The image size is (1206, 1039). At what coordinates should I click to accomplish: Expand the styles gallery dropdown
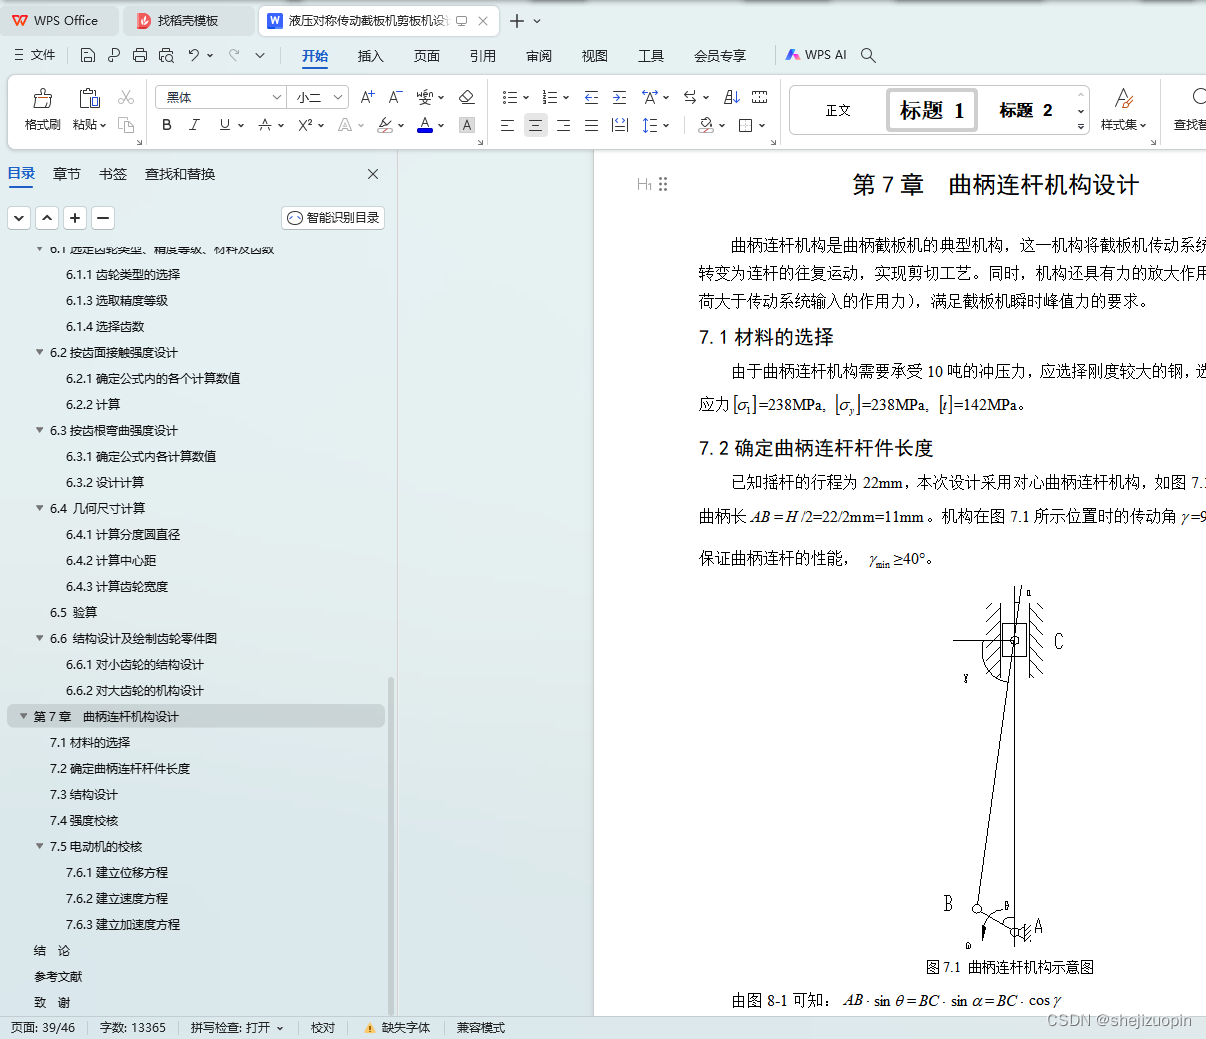click(1081, 126)
